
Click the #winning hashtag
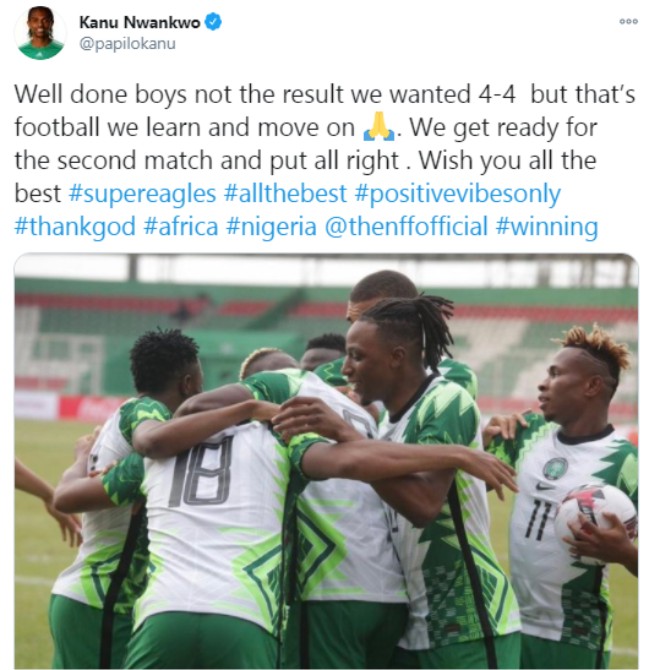(x=546, y=227)
